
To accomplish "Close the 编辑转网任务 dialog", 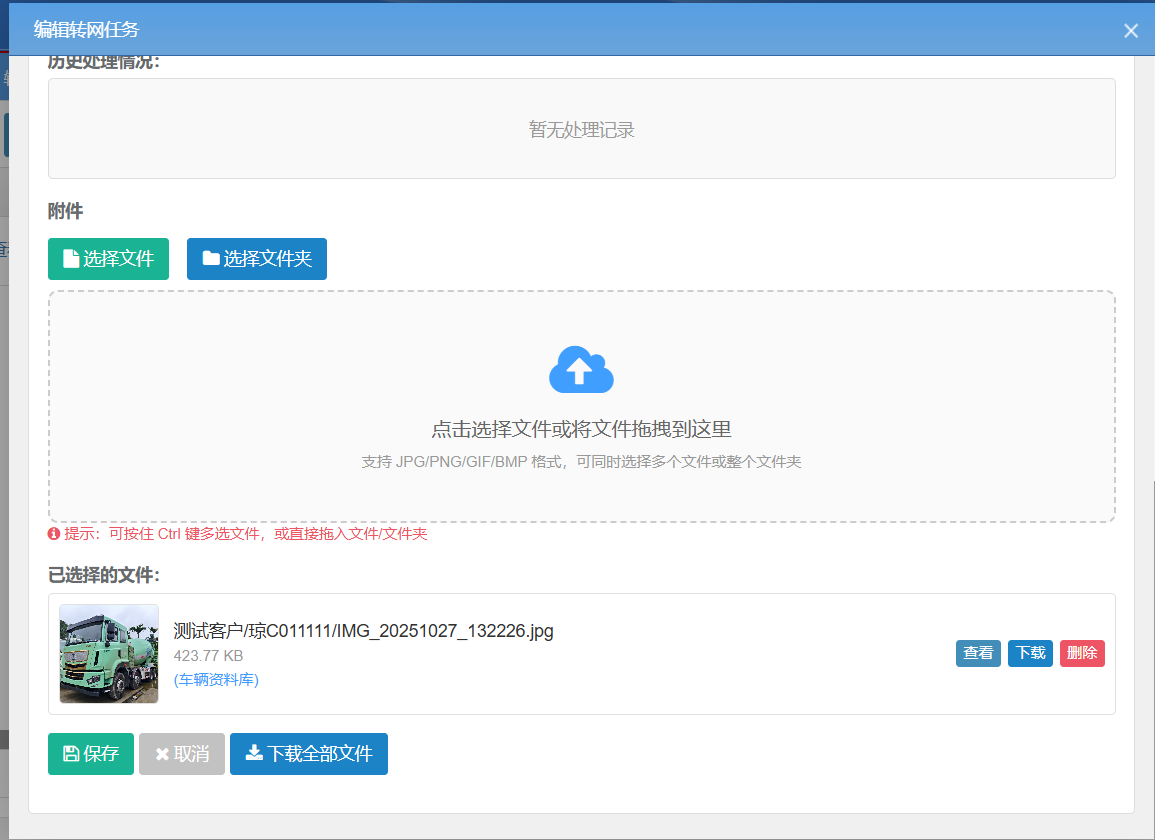I will coord(1131,31).
